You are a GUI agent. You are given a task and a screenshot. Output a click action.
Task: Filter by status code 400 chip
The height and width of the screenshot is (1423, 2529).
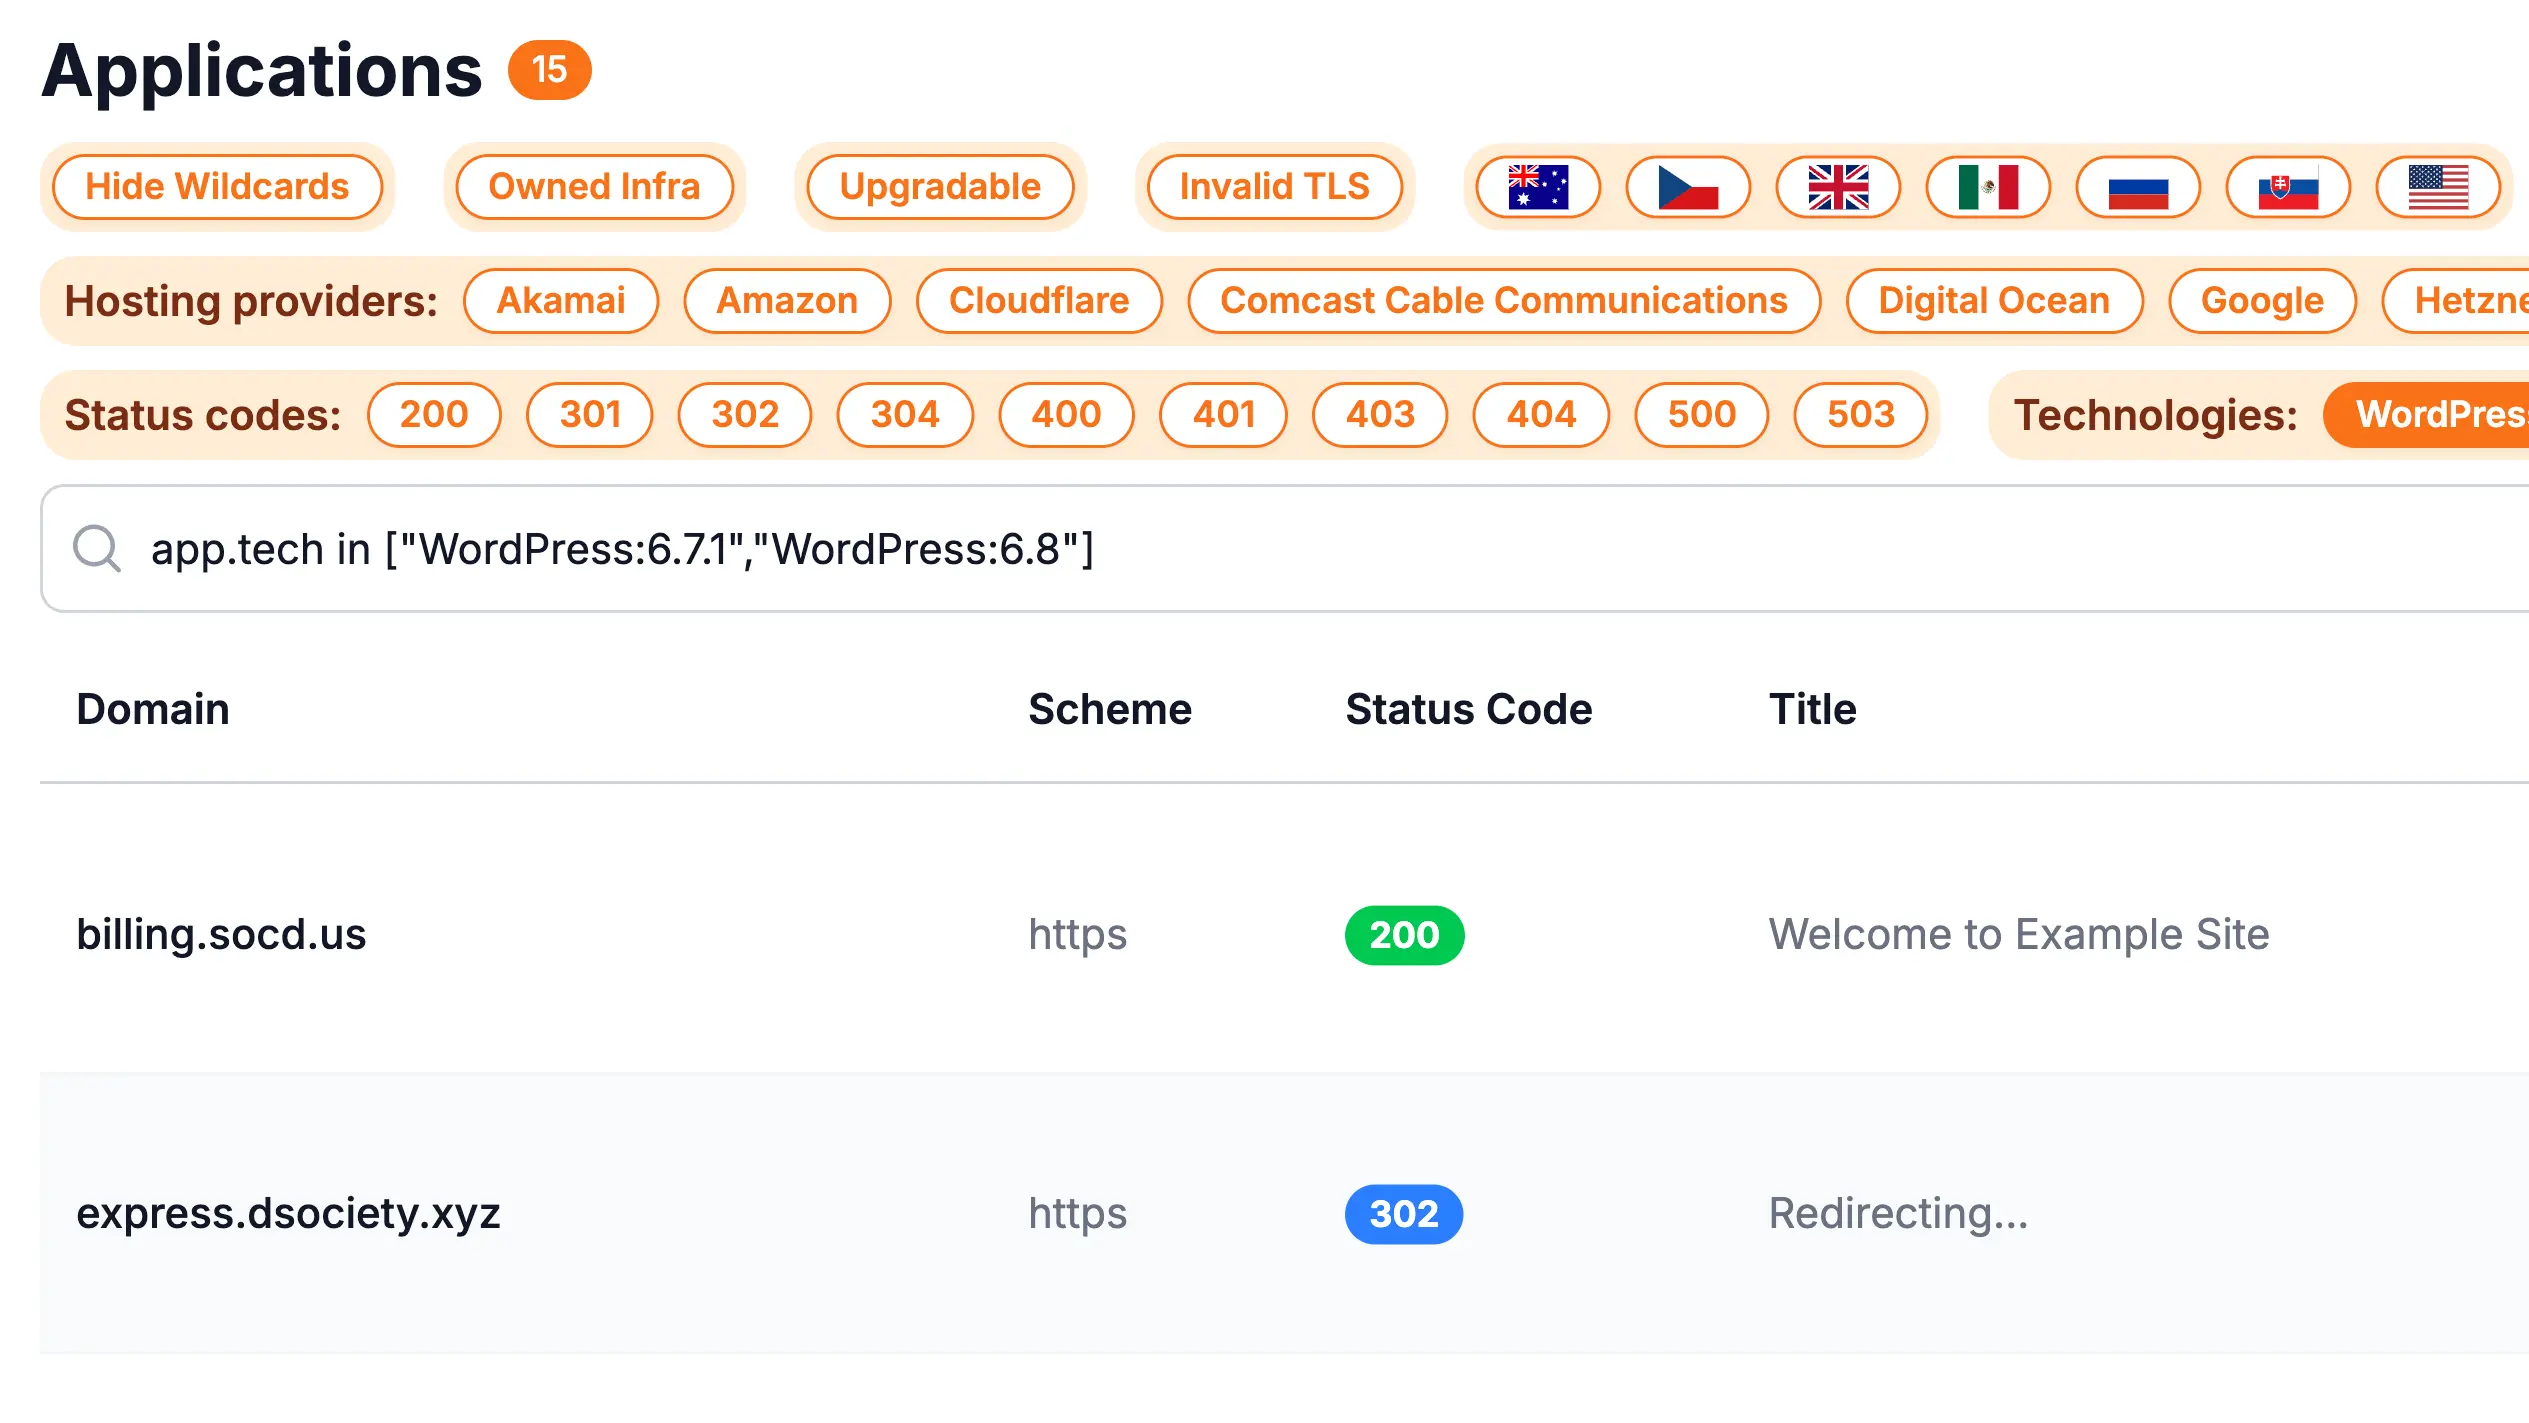click(x=1066, y=415)
